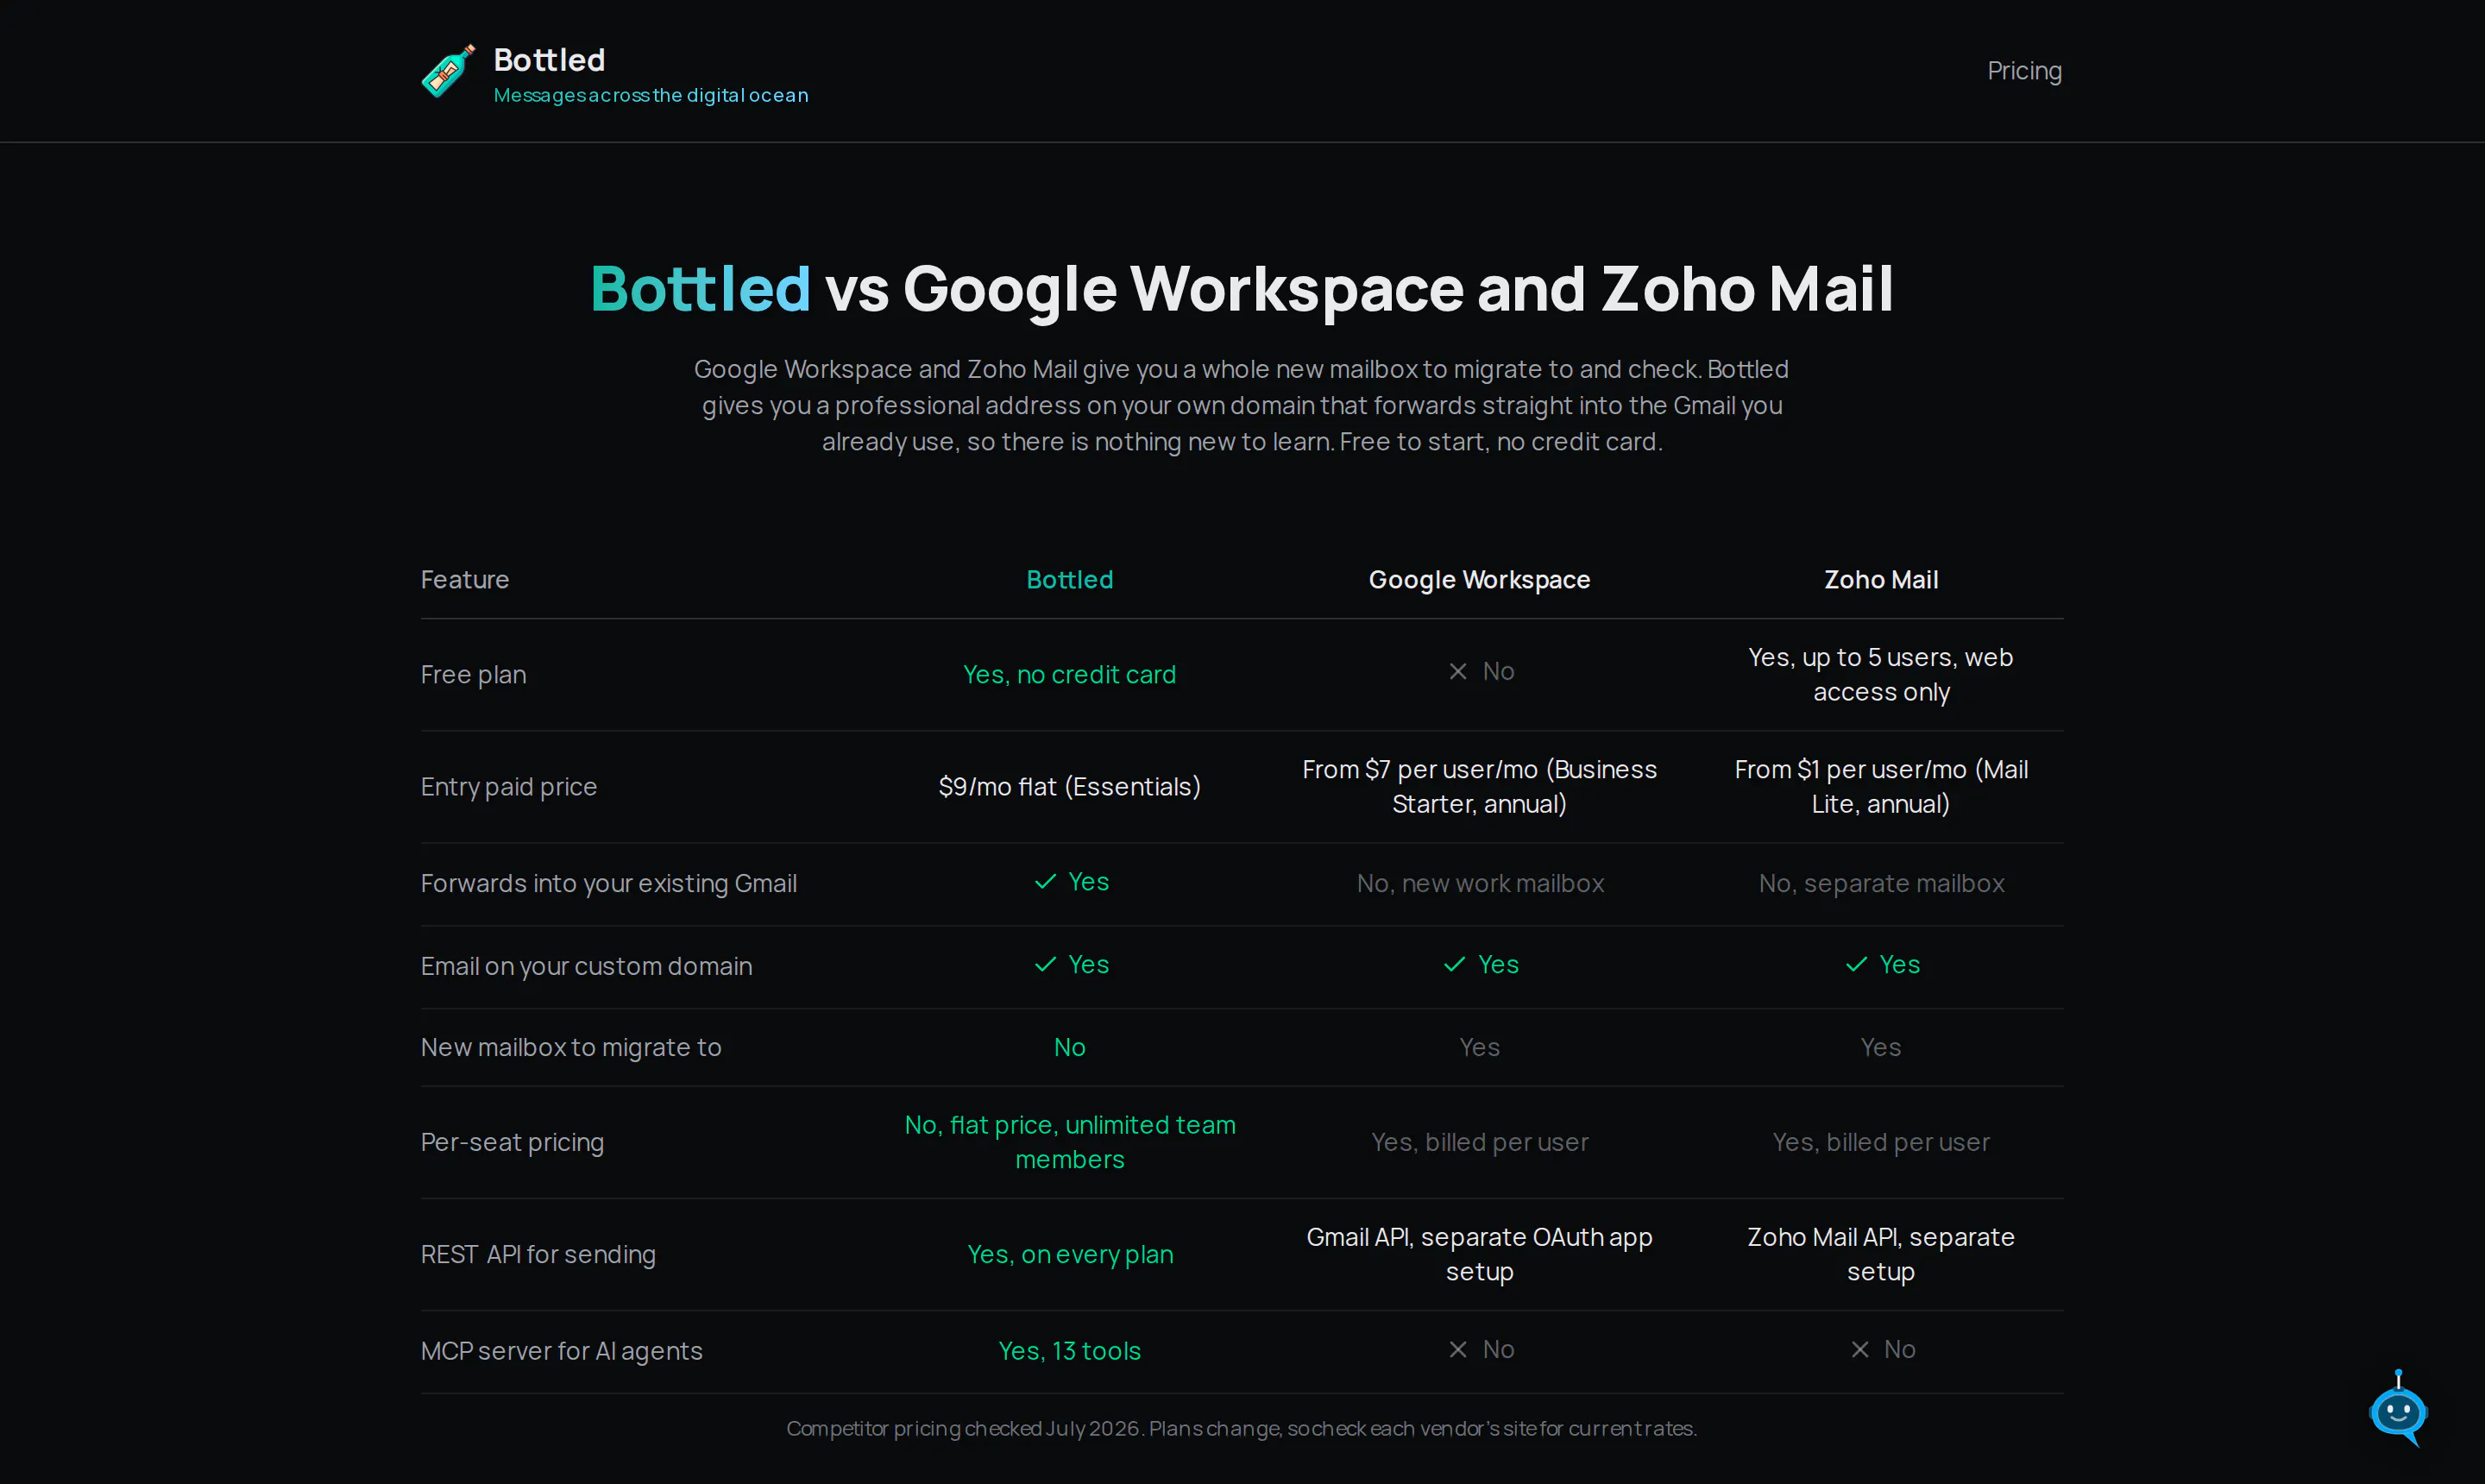Click the "REST API for sending" row label
The width and height of the screenshot is (2485, 1484).
[538, 1255]
